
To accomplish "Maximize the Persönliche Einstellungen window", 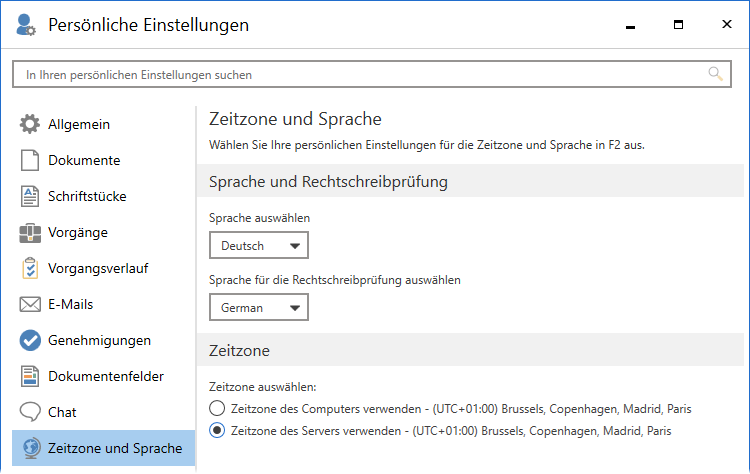I will click(x=678, y=25).
